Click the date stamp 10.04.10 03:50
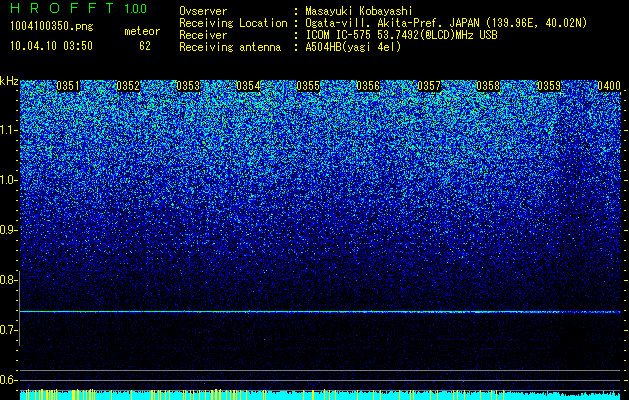629x400 pixels. [51, 45]
